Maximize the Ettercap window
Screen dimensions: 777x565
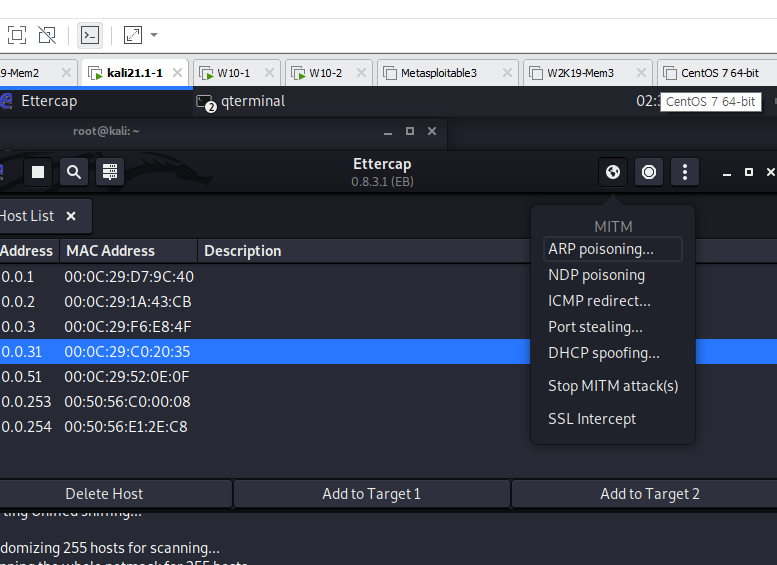[x=749, y=172]
